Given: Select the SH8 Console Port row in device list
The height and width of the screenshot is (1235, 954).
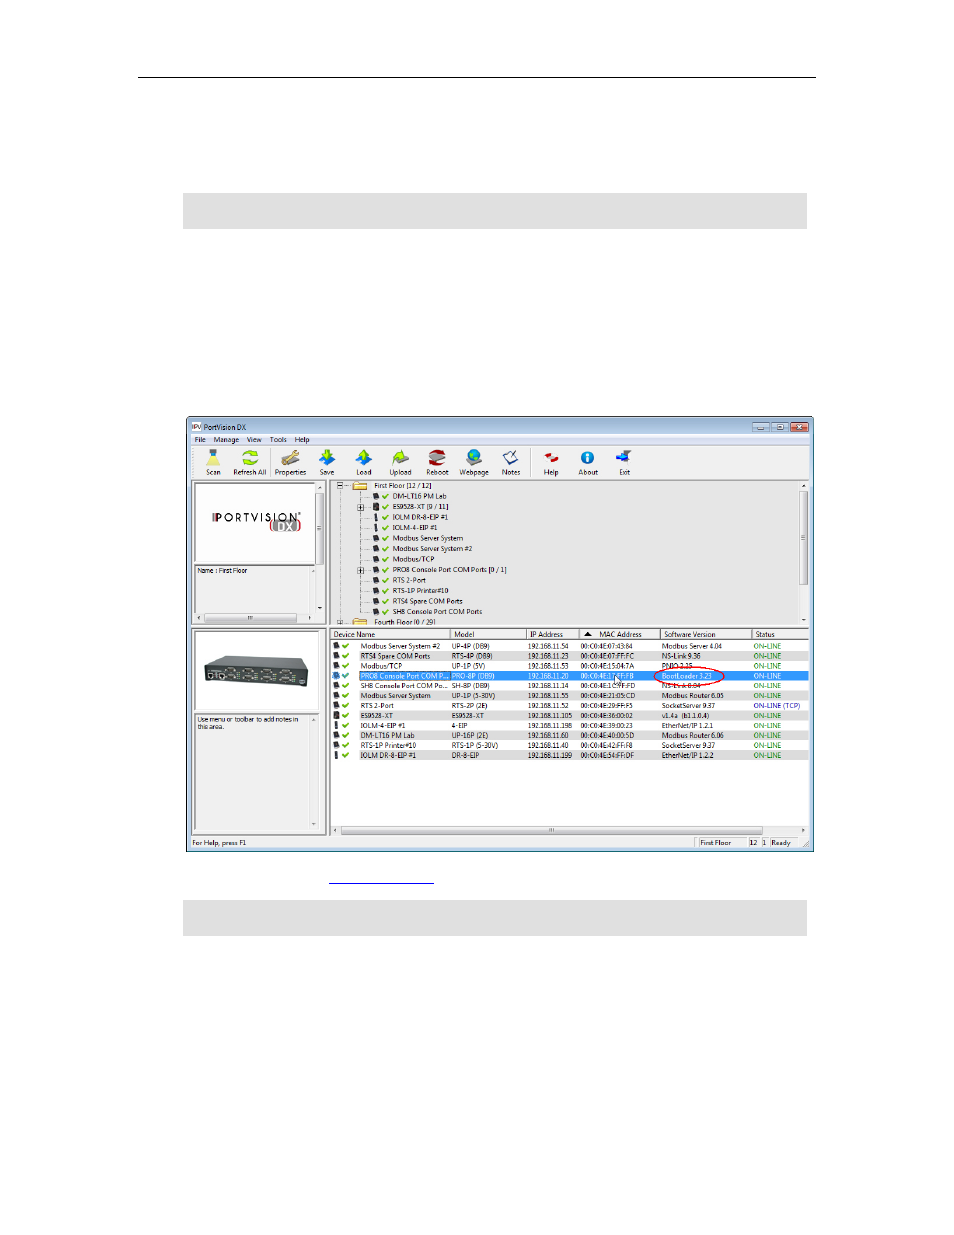Looking at the screenshot, I should [570, 686].
